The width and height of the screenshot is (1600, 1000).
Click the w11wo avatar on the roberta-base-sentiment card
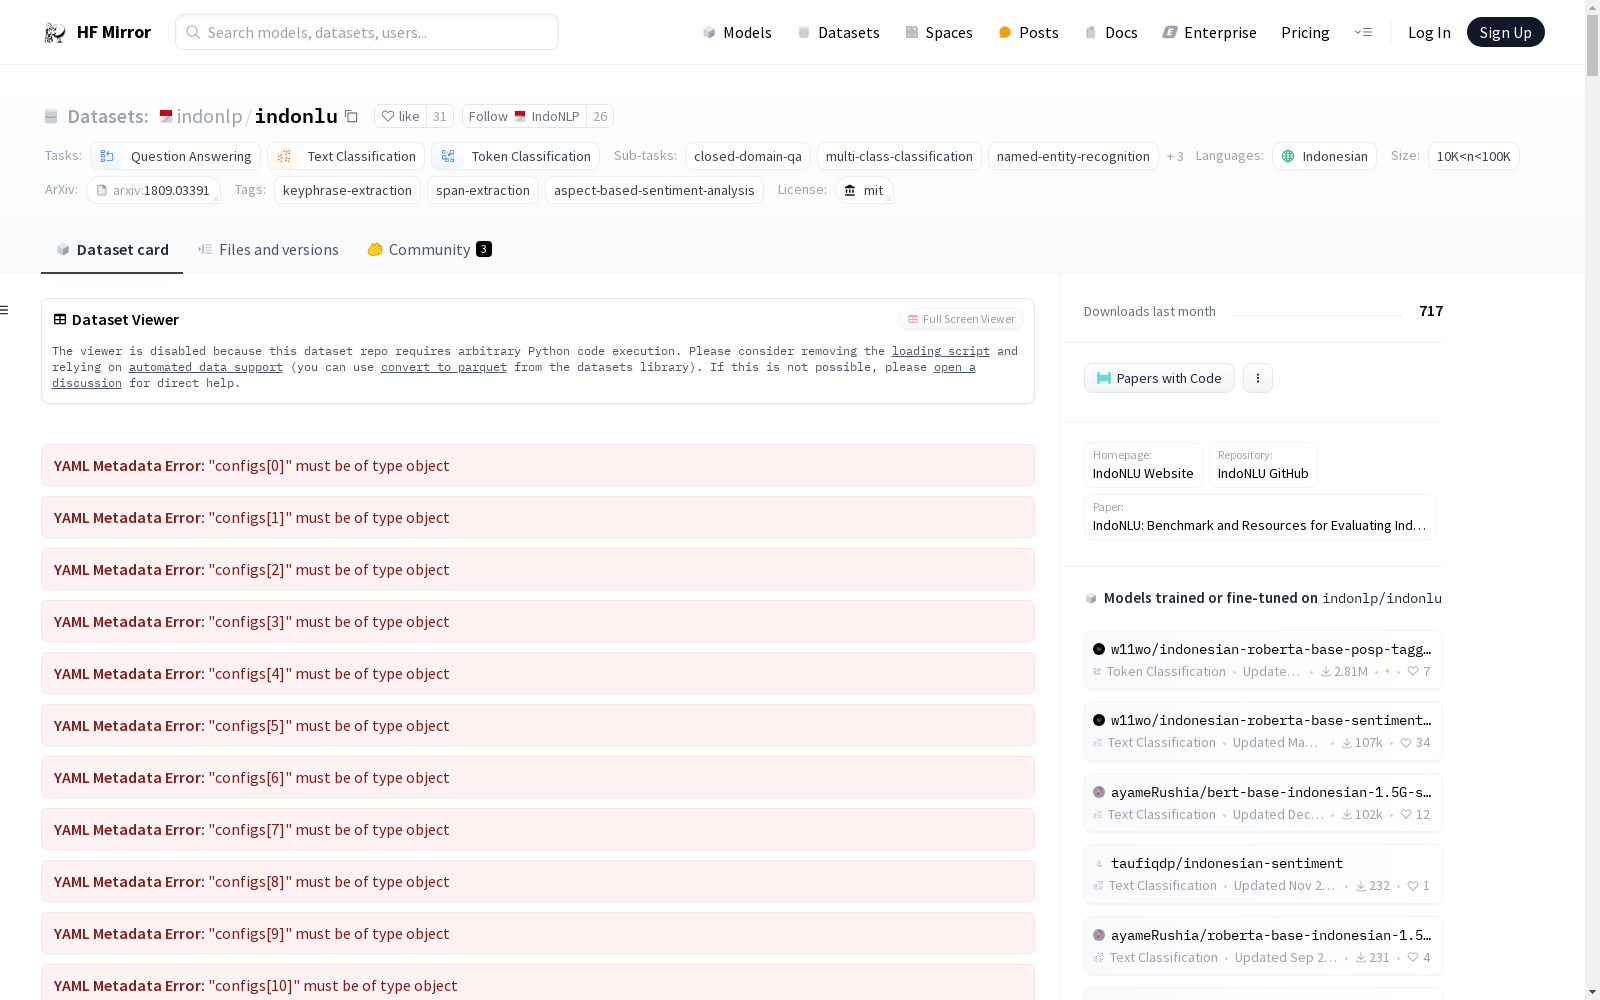[1099, 720]
